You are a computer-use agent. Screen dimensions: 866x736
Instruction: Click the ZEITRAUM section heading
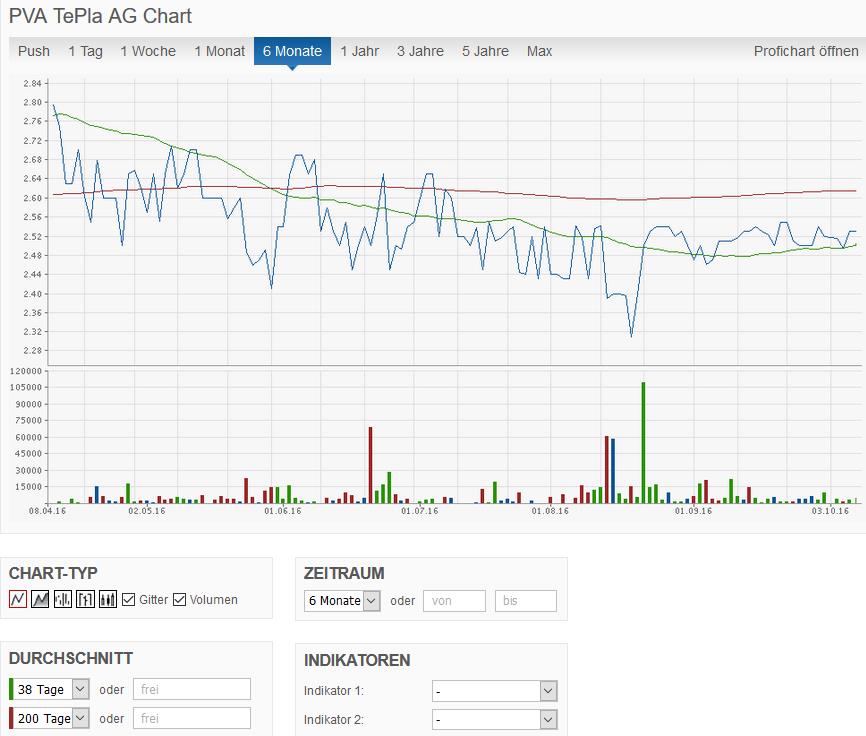click(x=344, y=573)
